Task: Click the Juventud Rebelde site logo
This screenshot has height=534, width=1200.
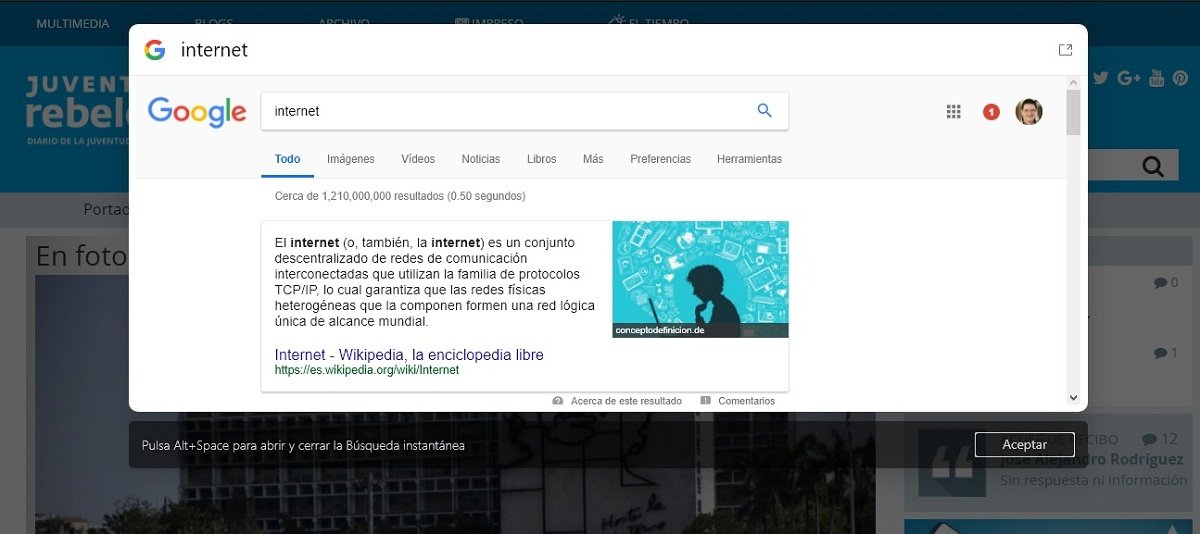Action: (78, 109)
